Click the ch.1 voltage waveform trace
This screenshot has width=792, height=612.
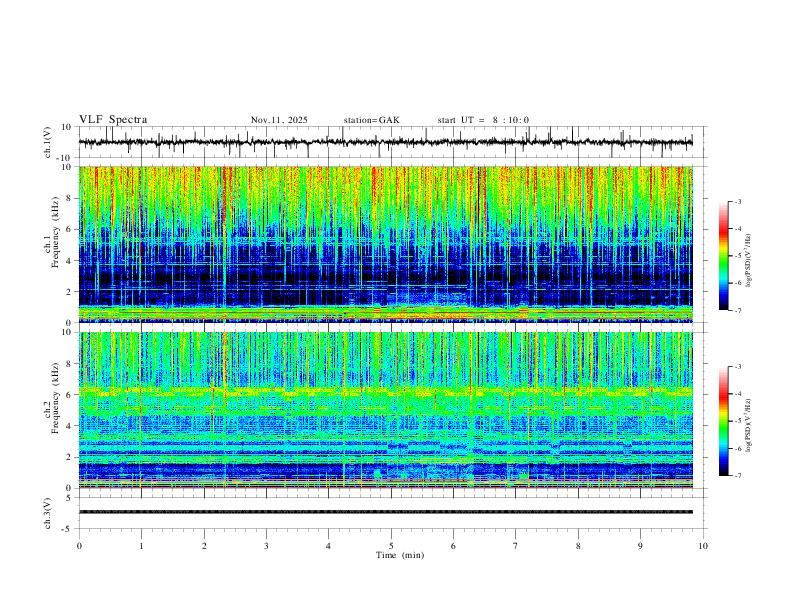[x=385, y=142]
